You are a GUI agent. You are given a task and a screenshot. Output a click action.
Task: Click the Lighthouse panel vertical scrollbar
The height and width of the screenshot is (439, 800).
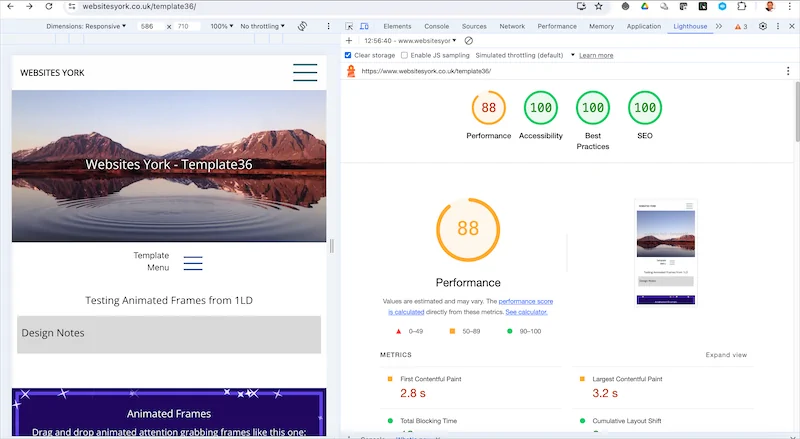(796, 111)
